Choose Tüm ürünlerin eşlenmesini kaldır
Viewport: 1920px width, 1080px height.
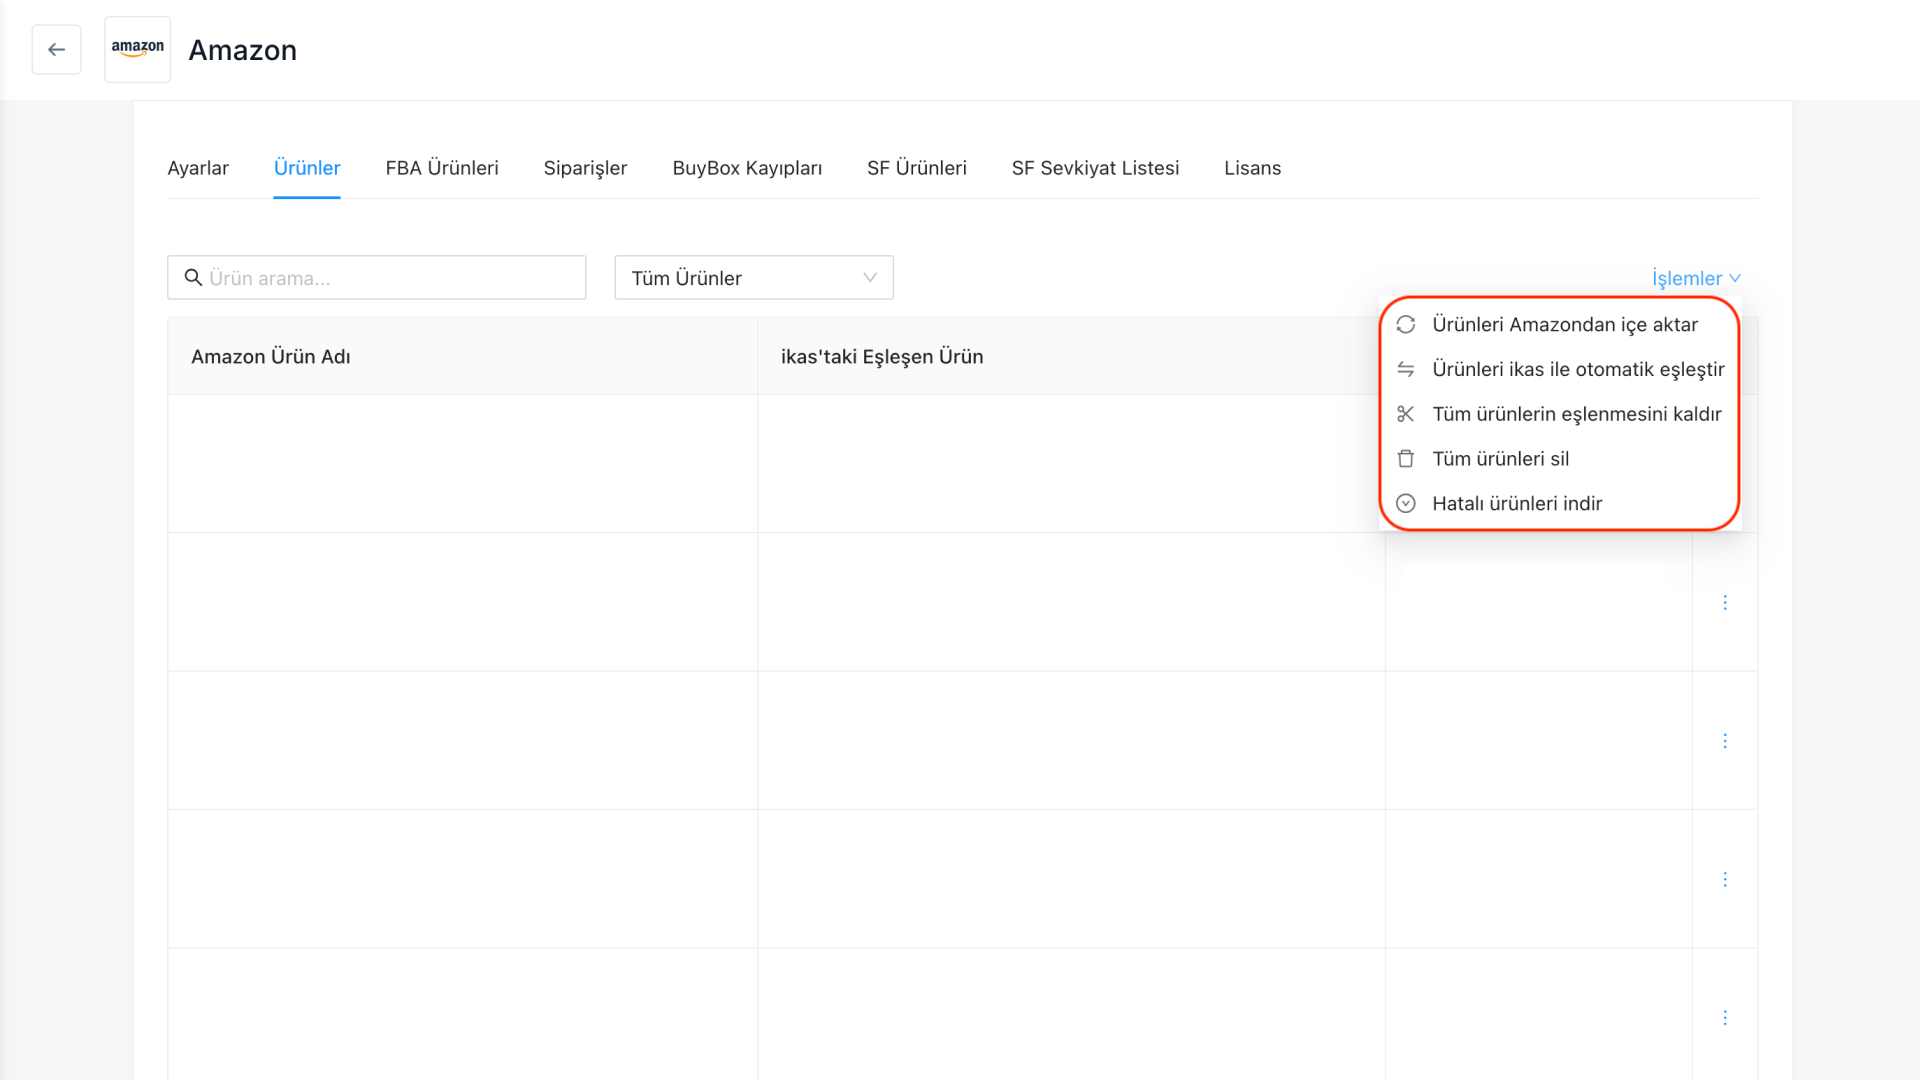(x=1560, y=414)
